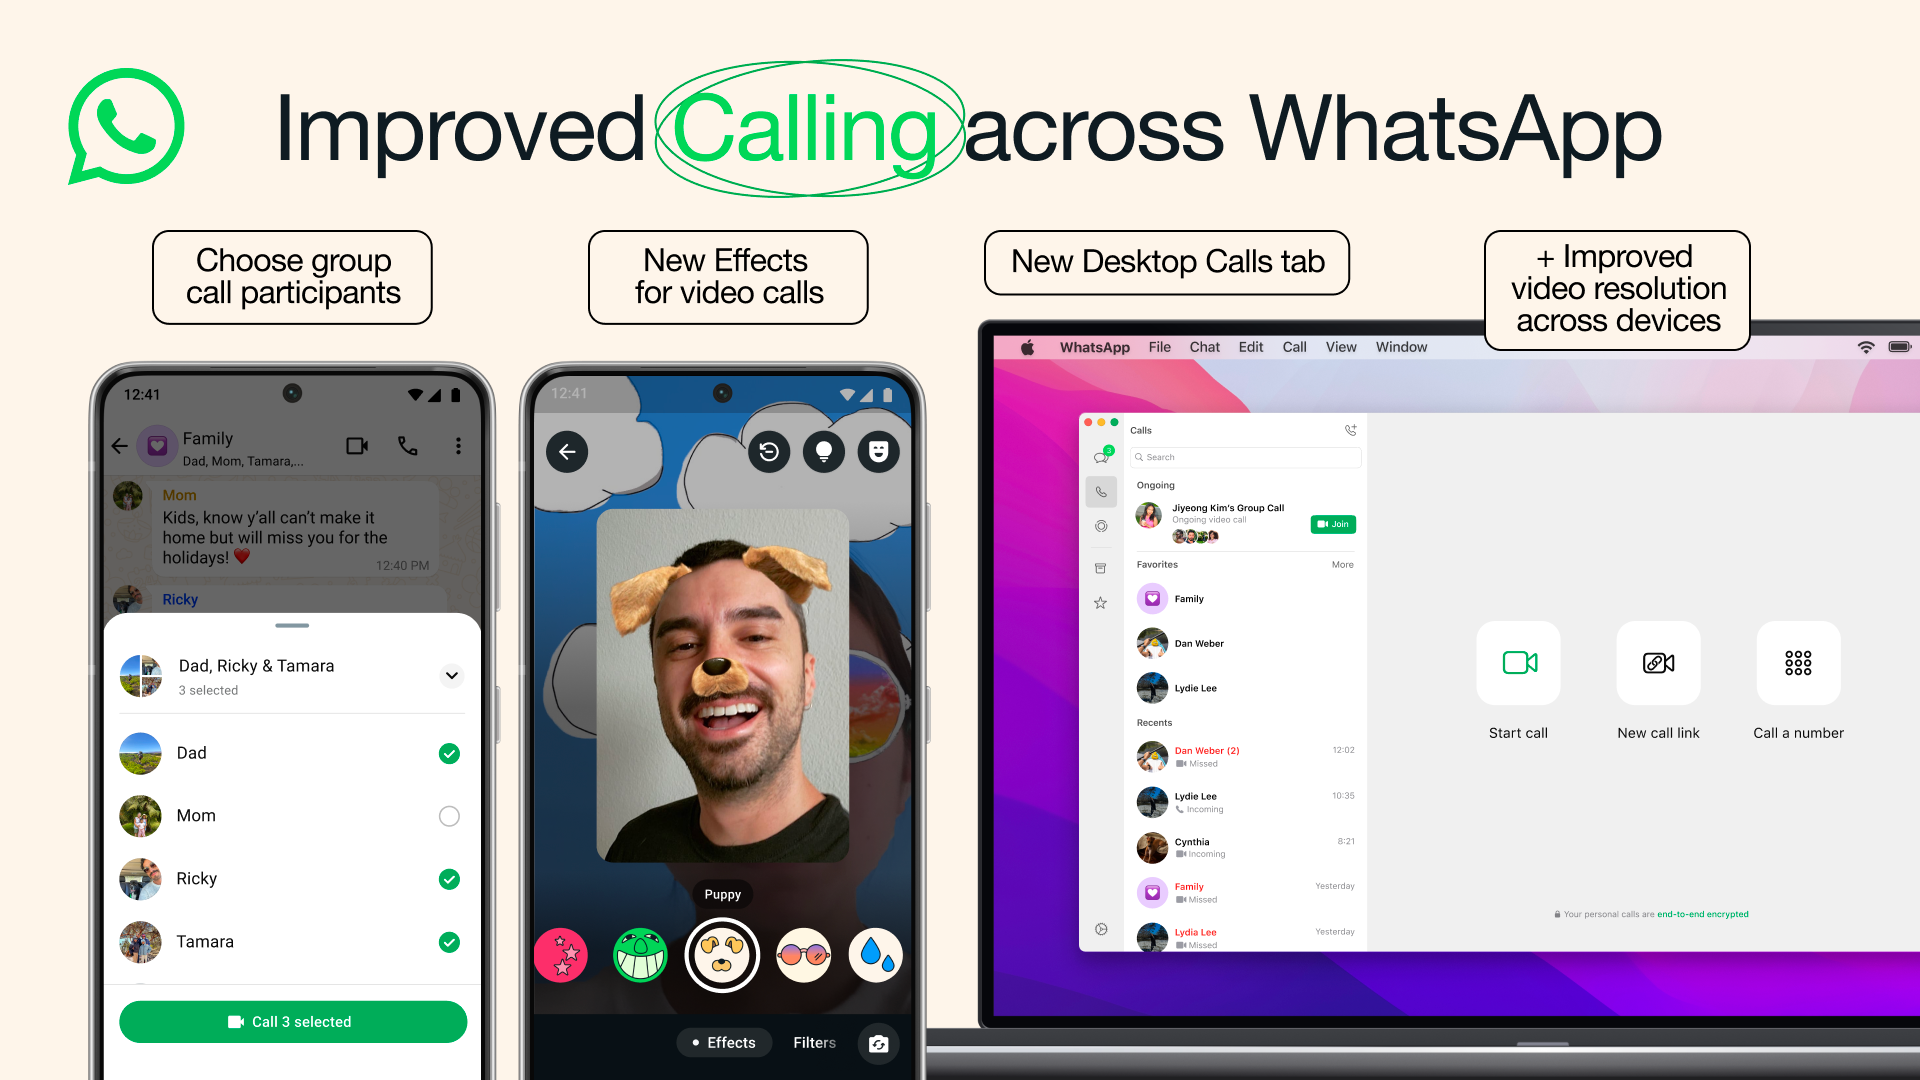Click the Start call icon on desktop

pos(1518,663)
